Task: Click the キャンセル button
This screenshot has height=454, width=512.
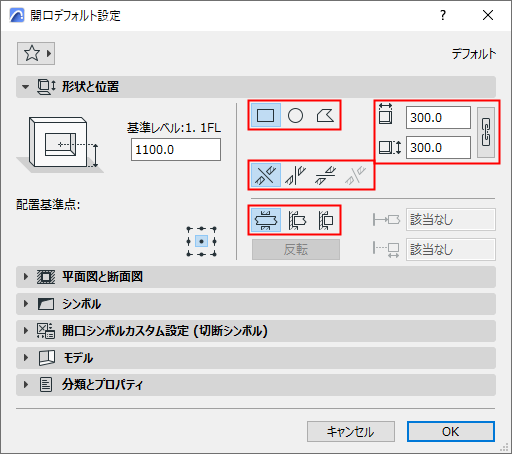Action: (x=351, y=432)
